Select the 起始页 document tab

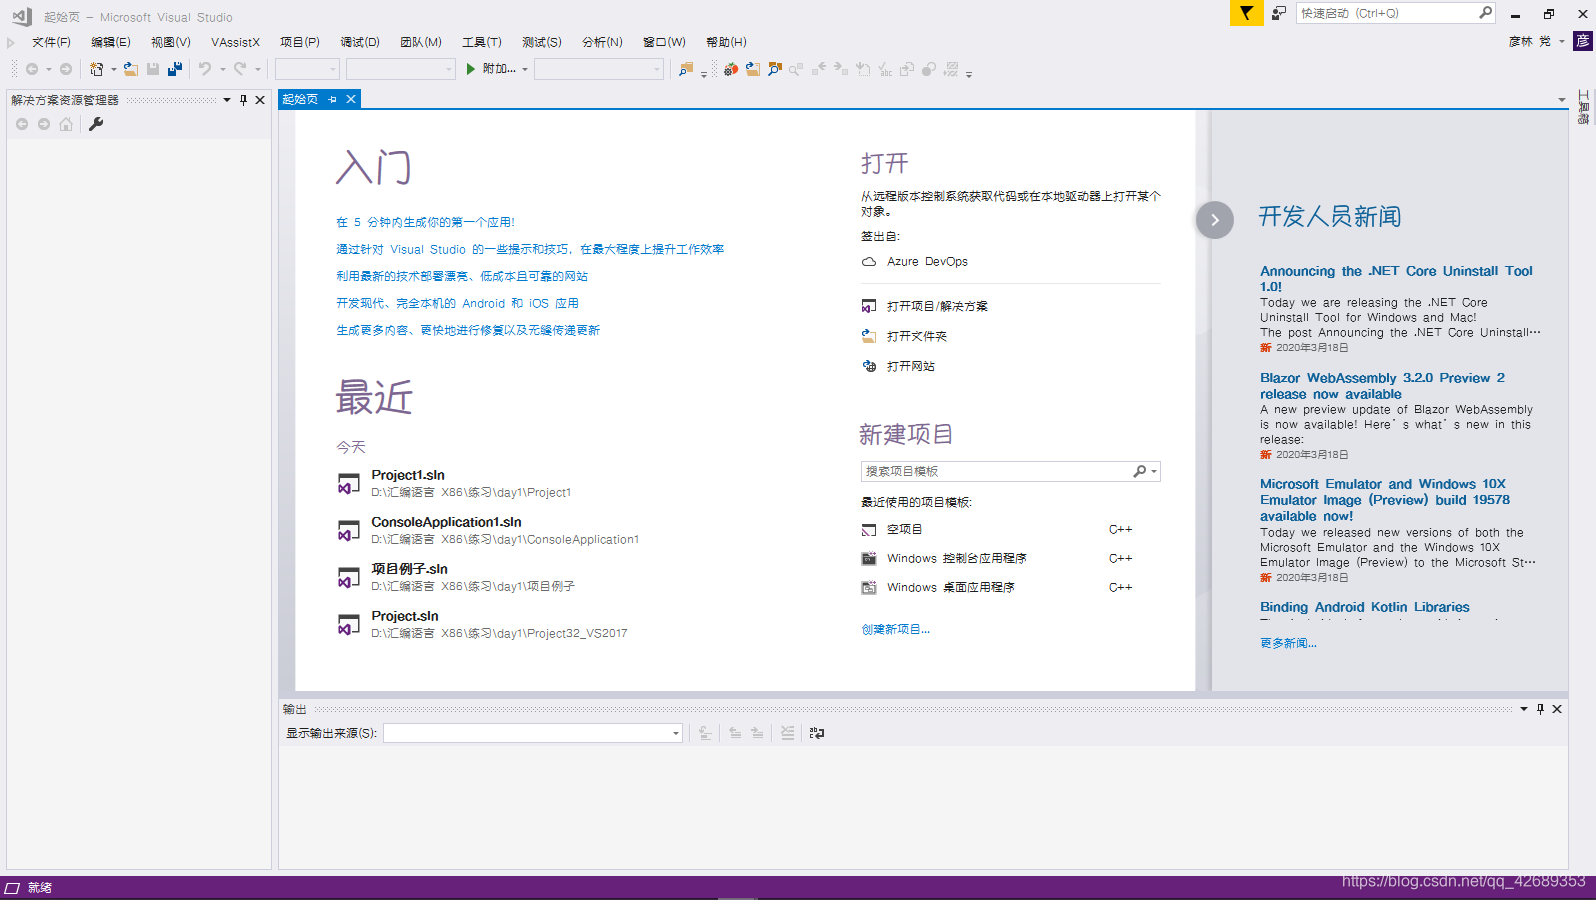coord(300,99)
